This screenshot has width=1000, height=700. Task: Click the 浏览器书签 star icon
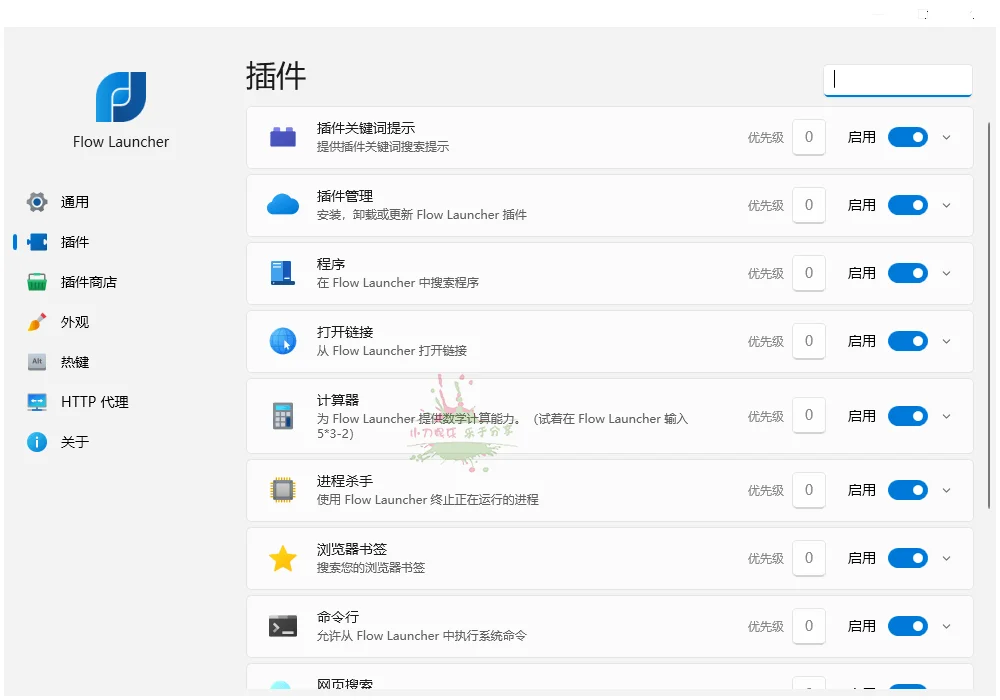point(283,557)
